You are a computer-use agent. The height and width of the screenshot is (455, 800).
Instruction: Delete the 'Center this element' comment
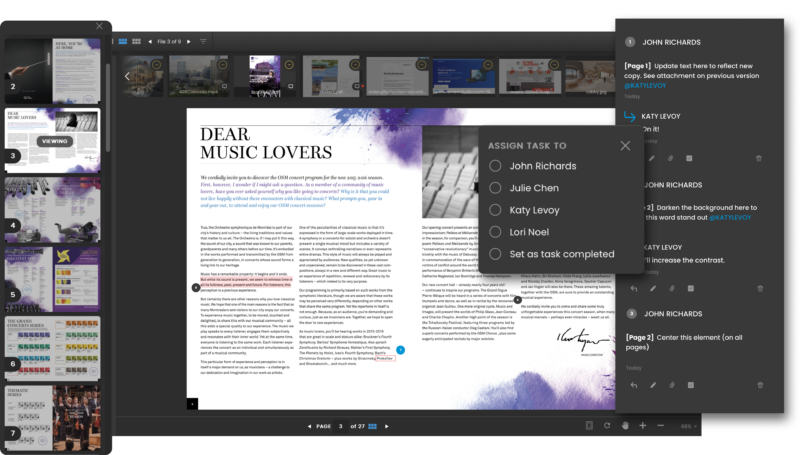point(760,385)
